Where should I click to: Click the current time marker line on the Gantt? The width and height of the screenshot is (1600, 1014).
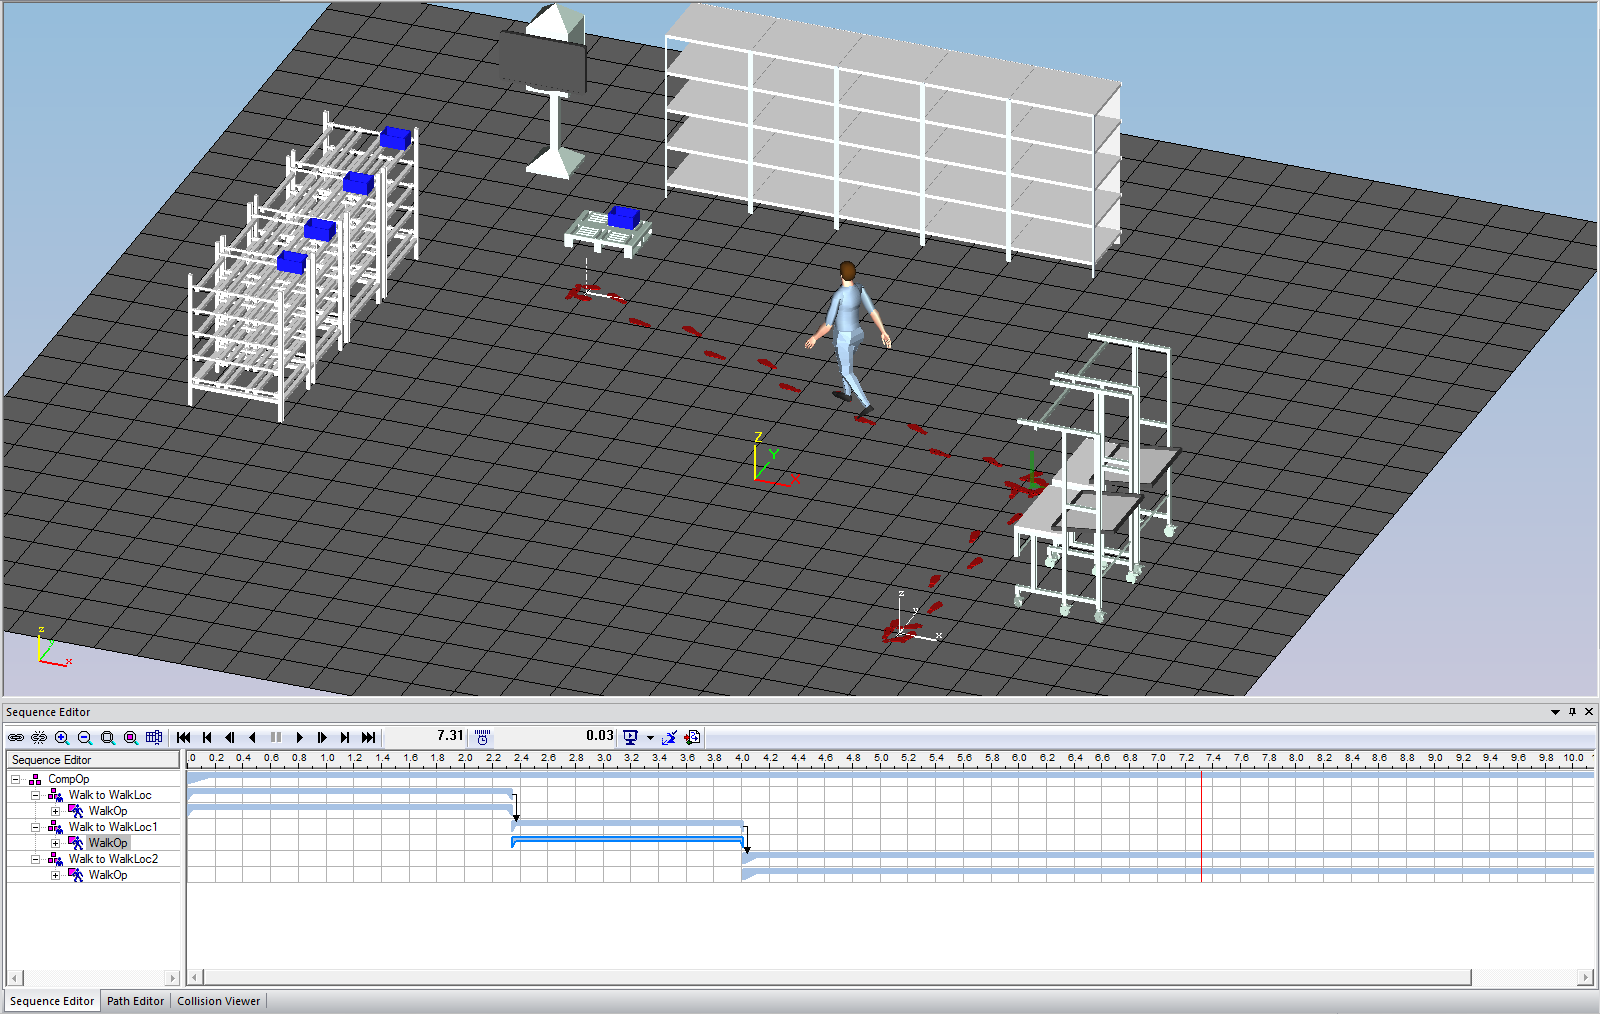click(1201, 826)
